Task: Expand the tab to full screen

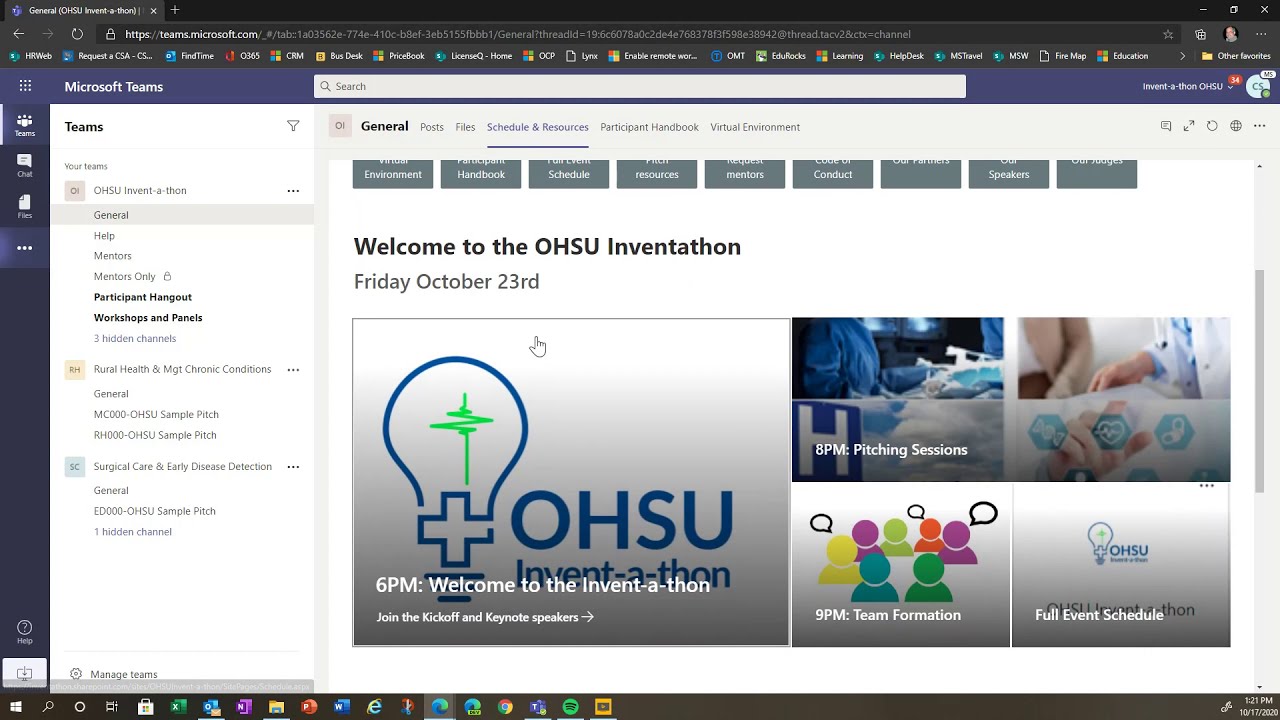Action: click(x=1189, y=126)
